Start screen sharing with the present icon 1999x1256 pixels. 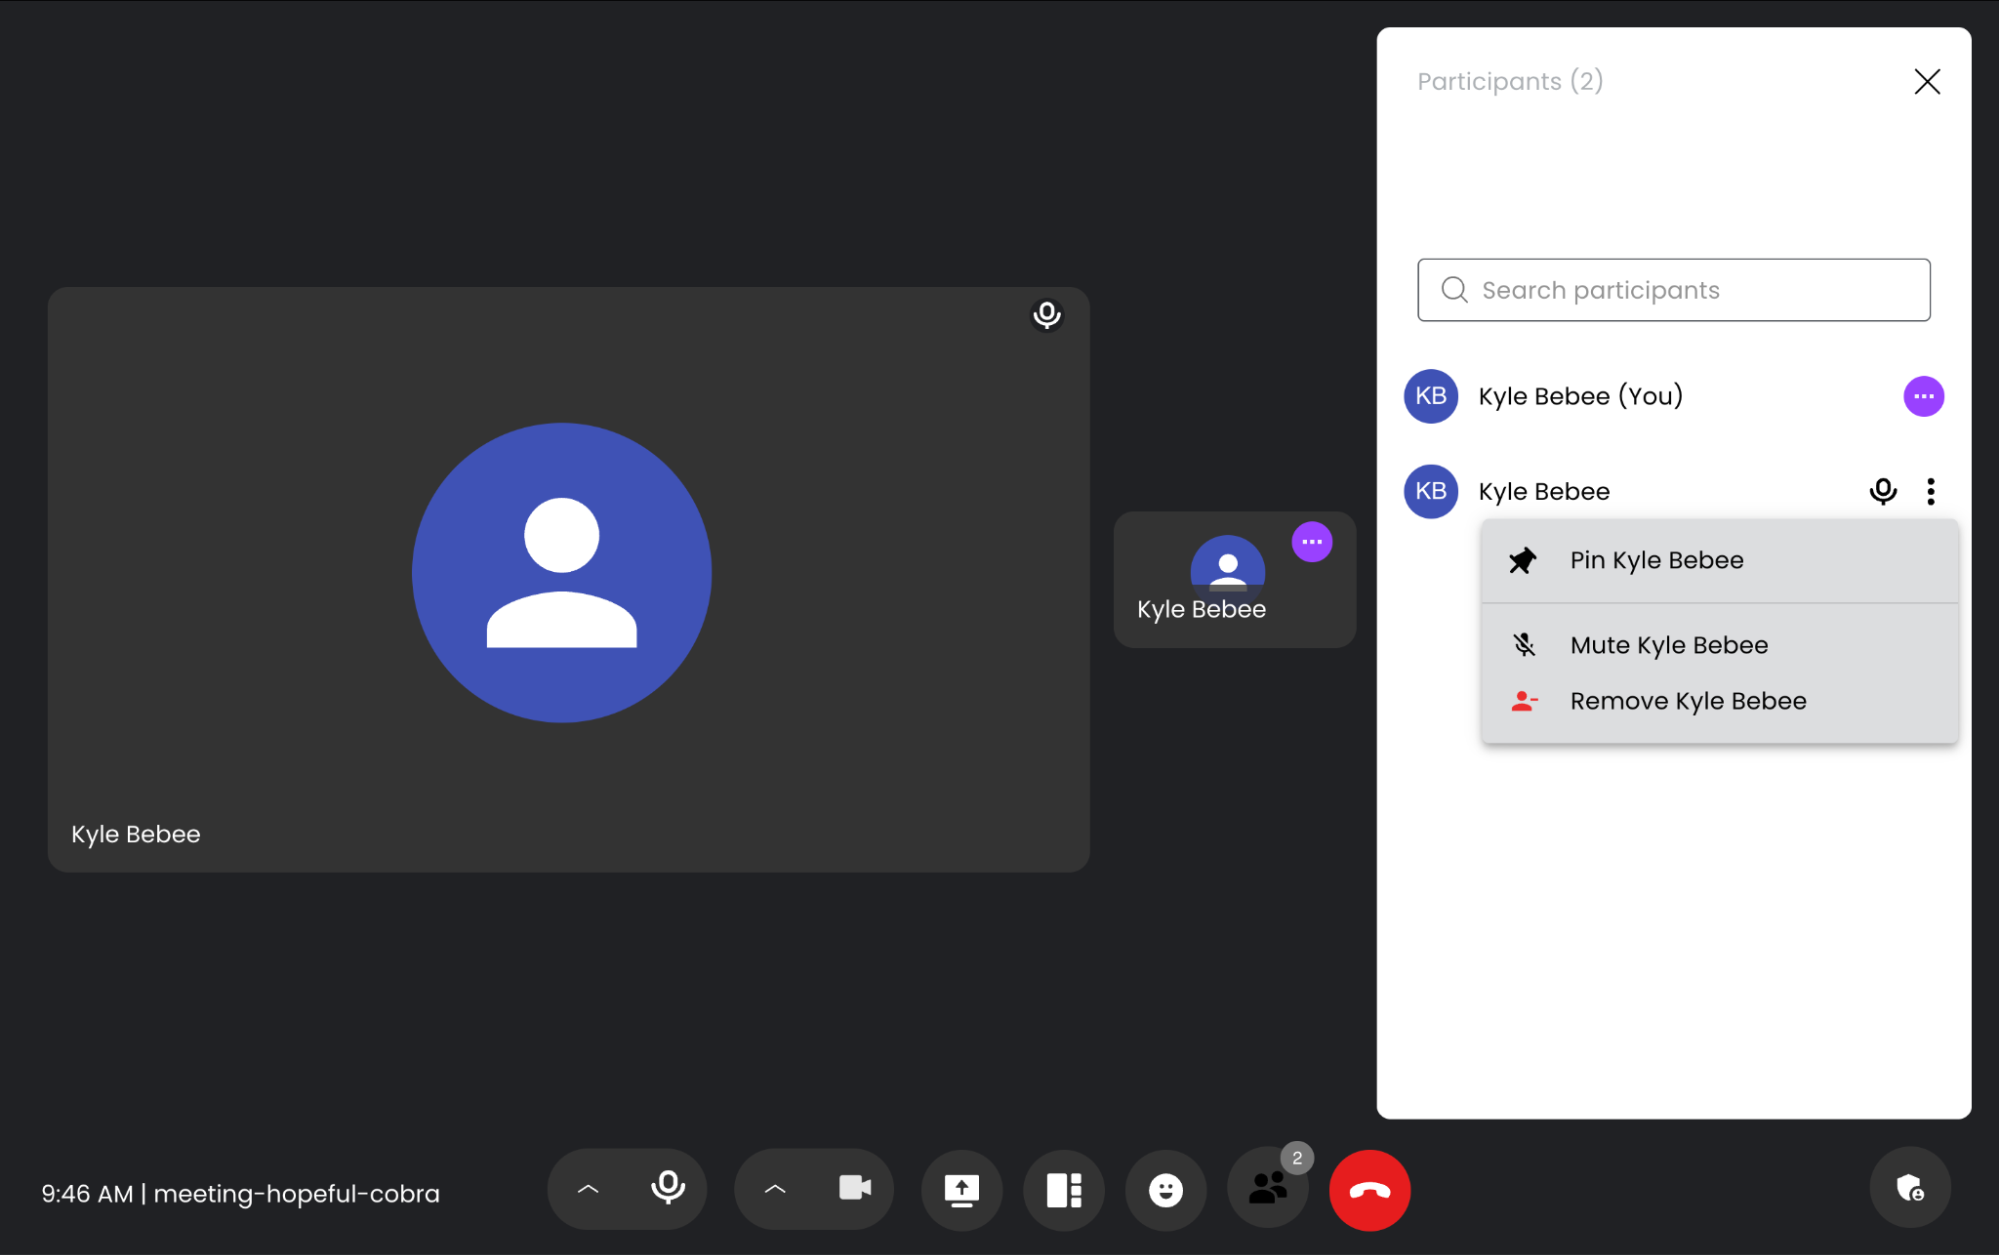tap(962, 1190)
